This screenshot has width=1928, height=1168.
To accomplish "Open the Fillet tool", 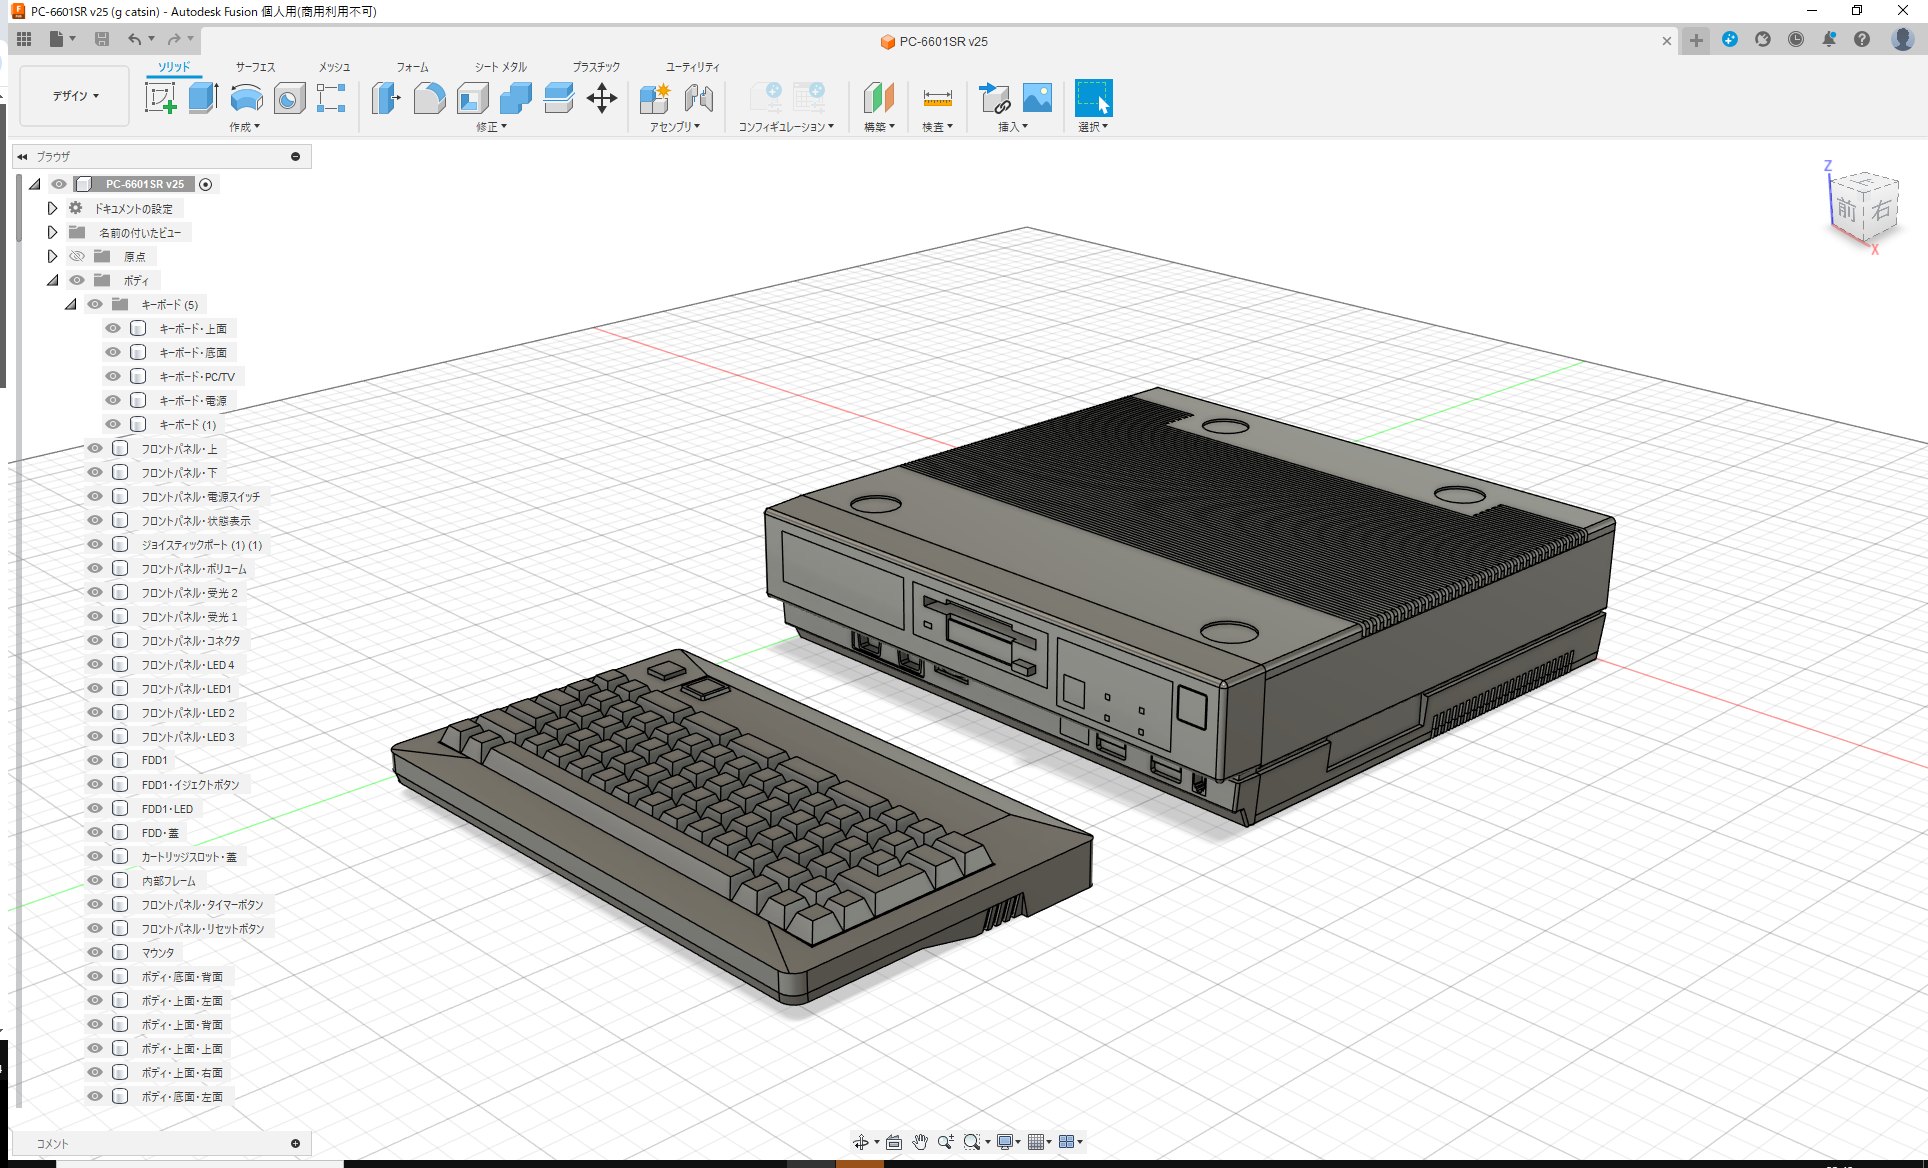I will click(430, 99).
